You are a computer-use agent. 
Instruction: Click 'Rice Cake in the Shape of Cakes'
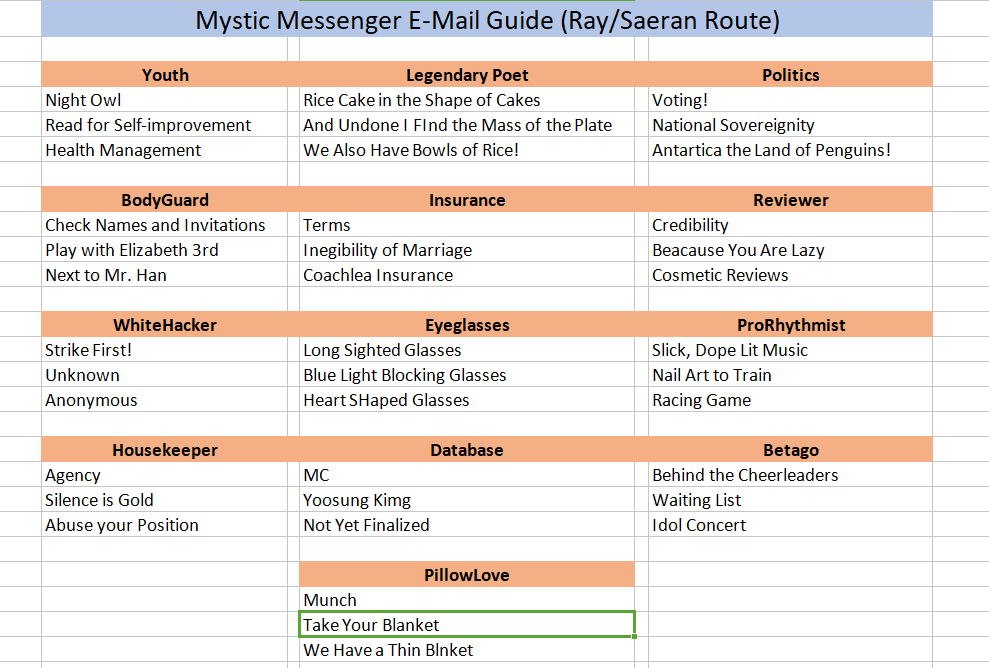click(467, 100)
